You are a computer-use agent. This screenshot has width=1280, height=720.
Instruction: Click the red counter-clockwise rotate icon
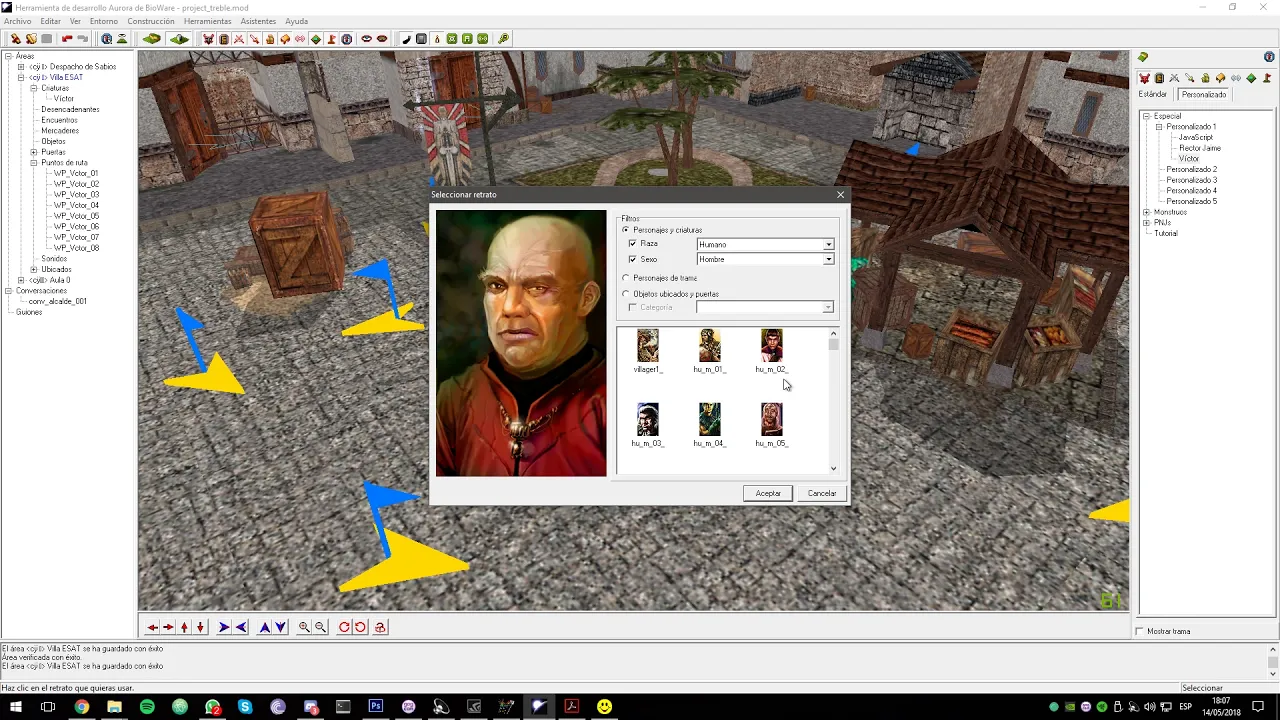[360, 627]
